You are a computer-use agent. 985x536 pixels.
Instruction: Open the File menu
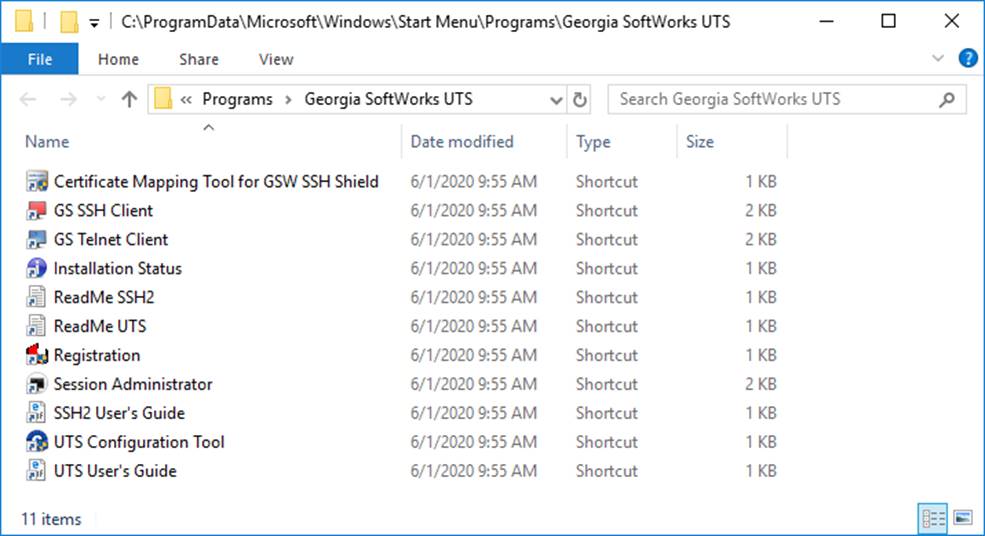coord(40,59)
